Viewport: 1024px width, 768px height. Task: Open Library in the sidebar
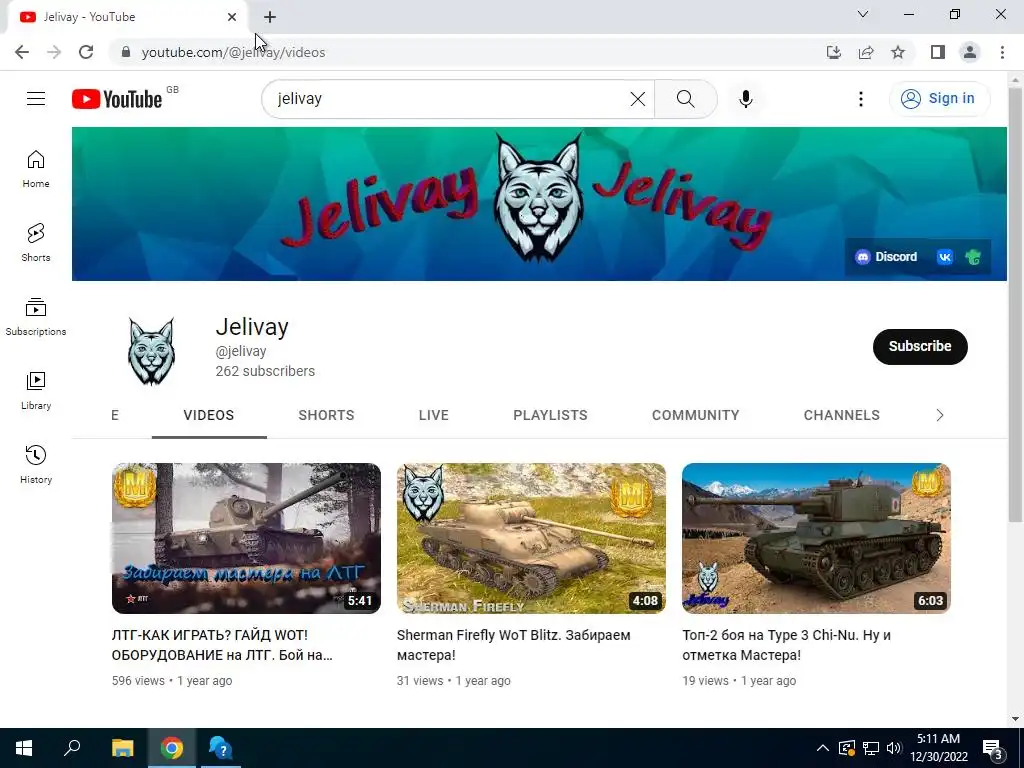(36, 391)
